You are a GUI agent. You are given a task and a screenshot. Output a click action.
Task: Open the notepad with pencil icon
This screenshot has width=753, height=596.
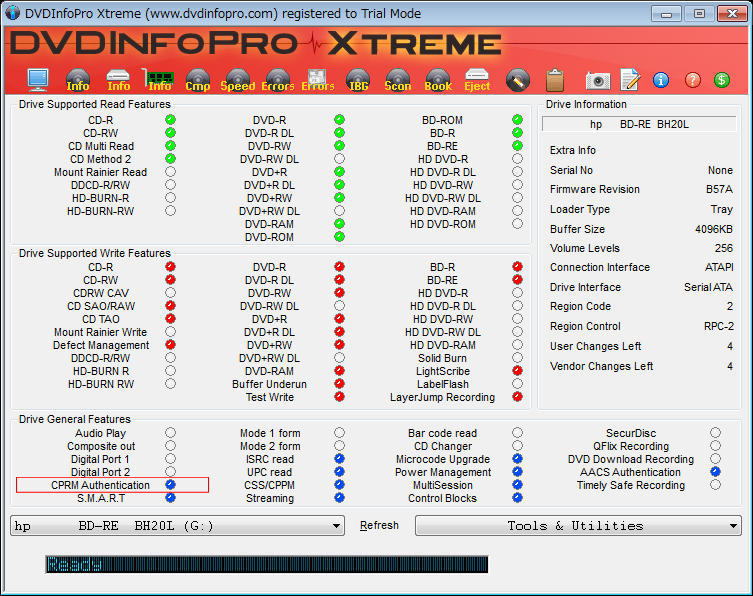point(630,80)
